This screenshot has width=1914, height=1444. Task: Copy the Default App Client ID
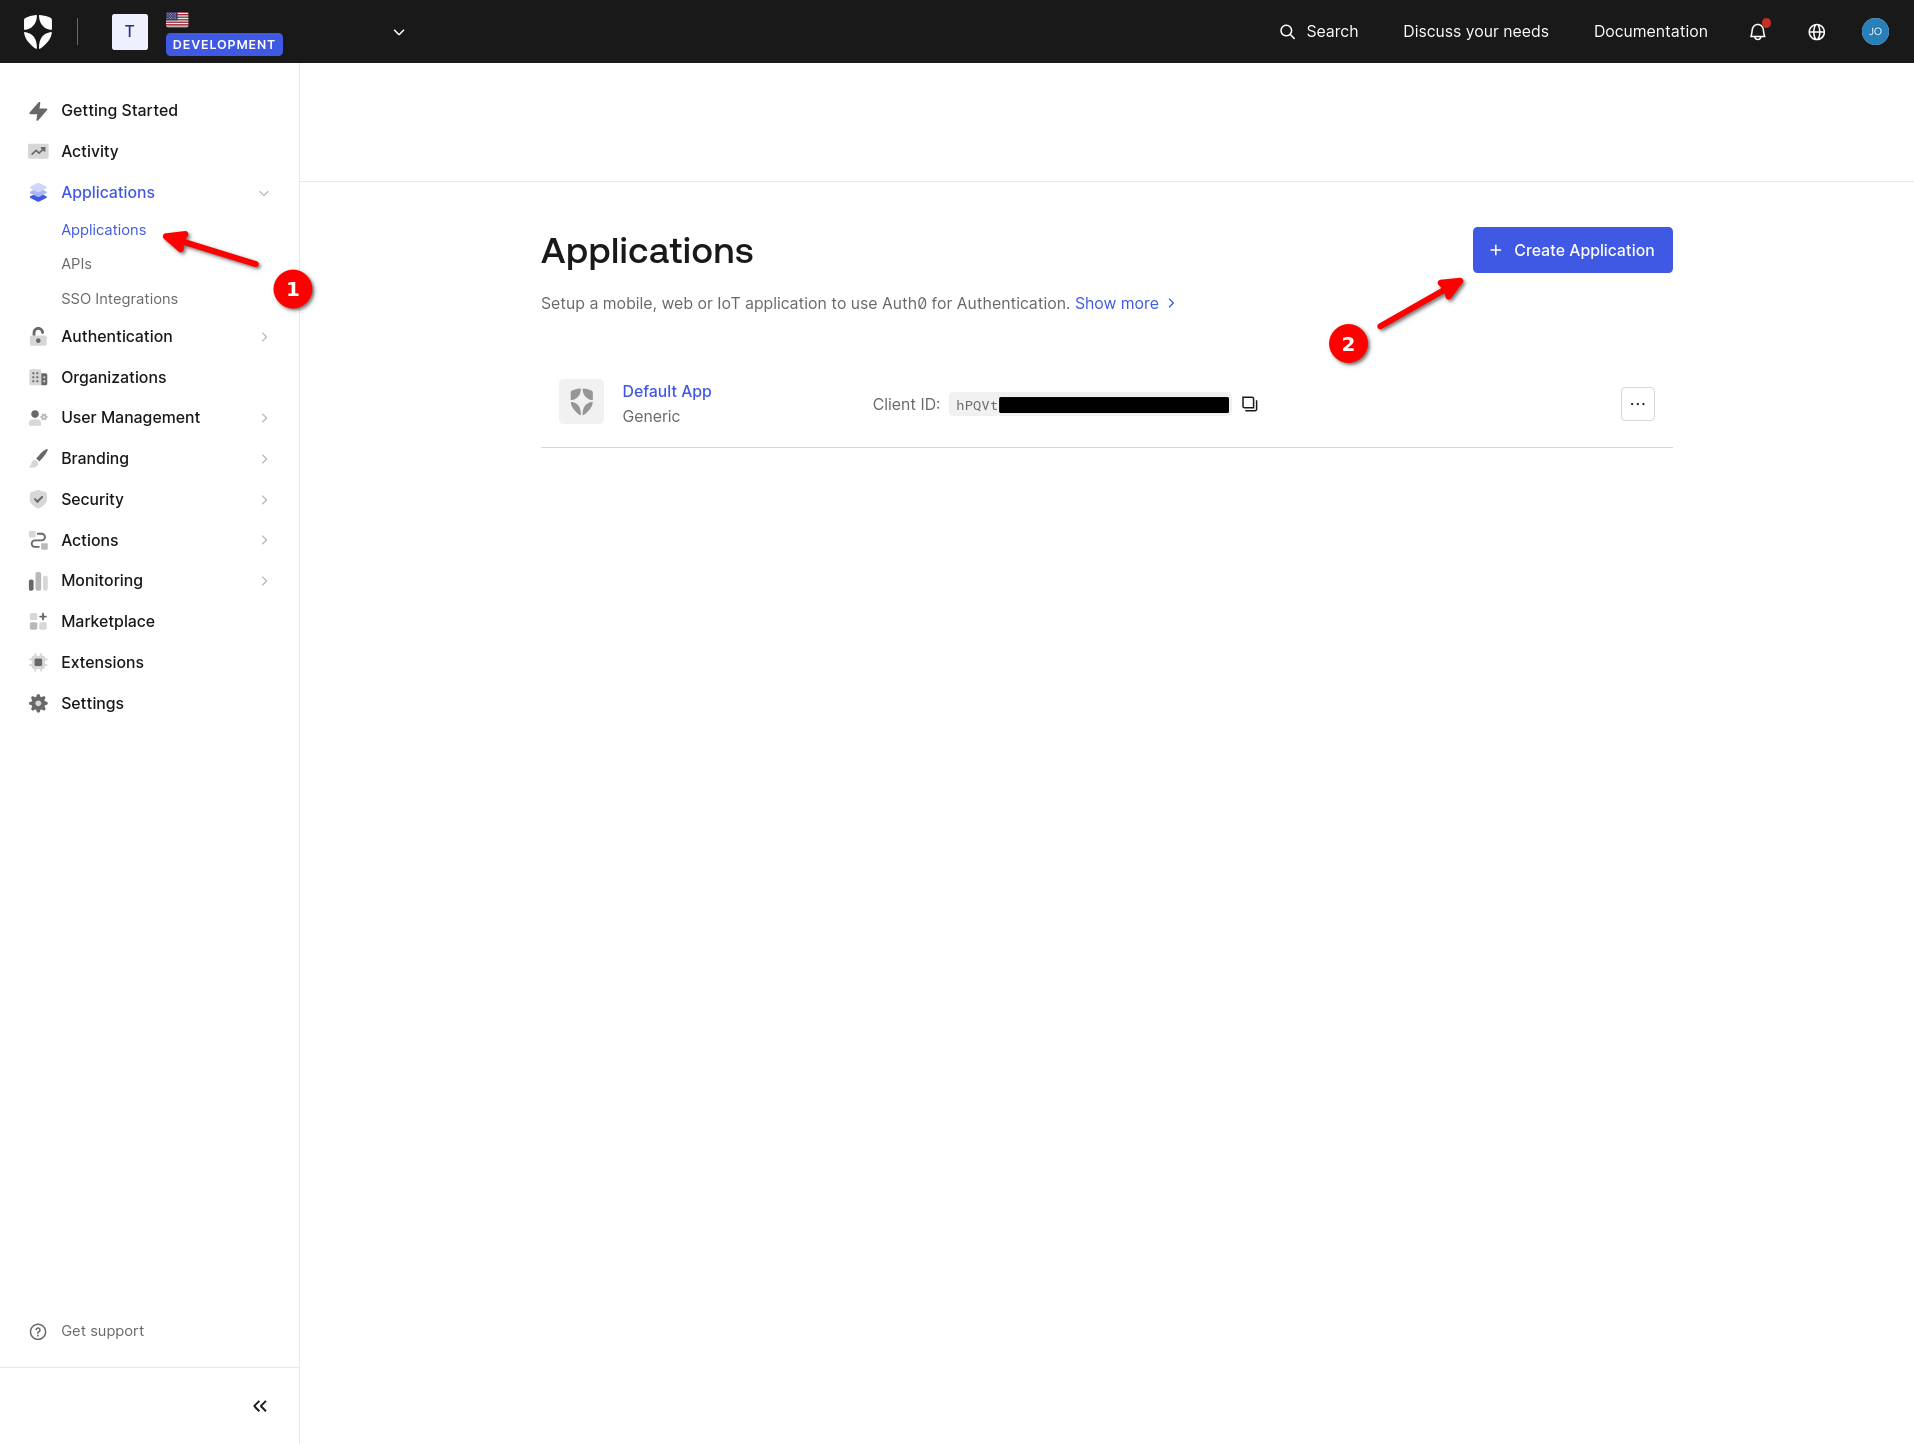(1249, 404)
